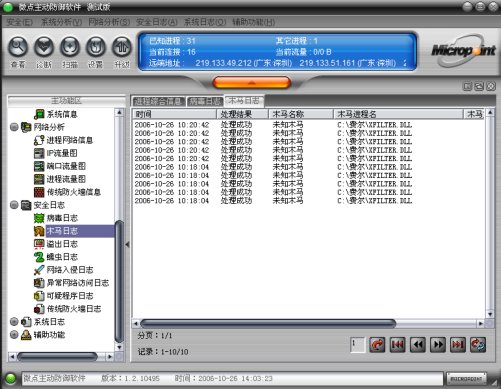The image size is (501, 389).
Task: Open the 系统分析(V) menu
Action: click(61, 22)
